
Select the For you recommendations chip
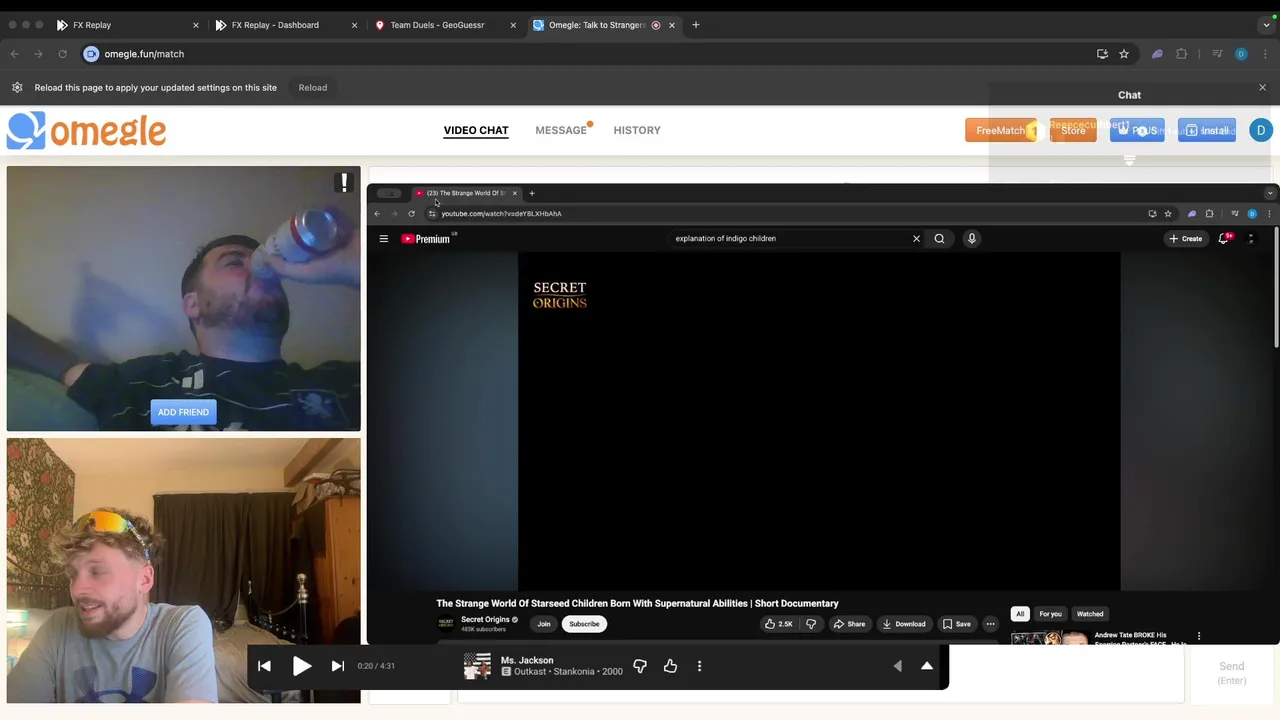coord(1050,614)
